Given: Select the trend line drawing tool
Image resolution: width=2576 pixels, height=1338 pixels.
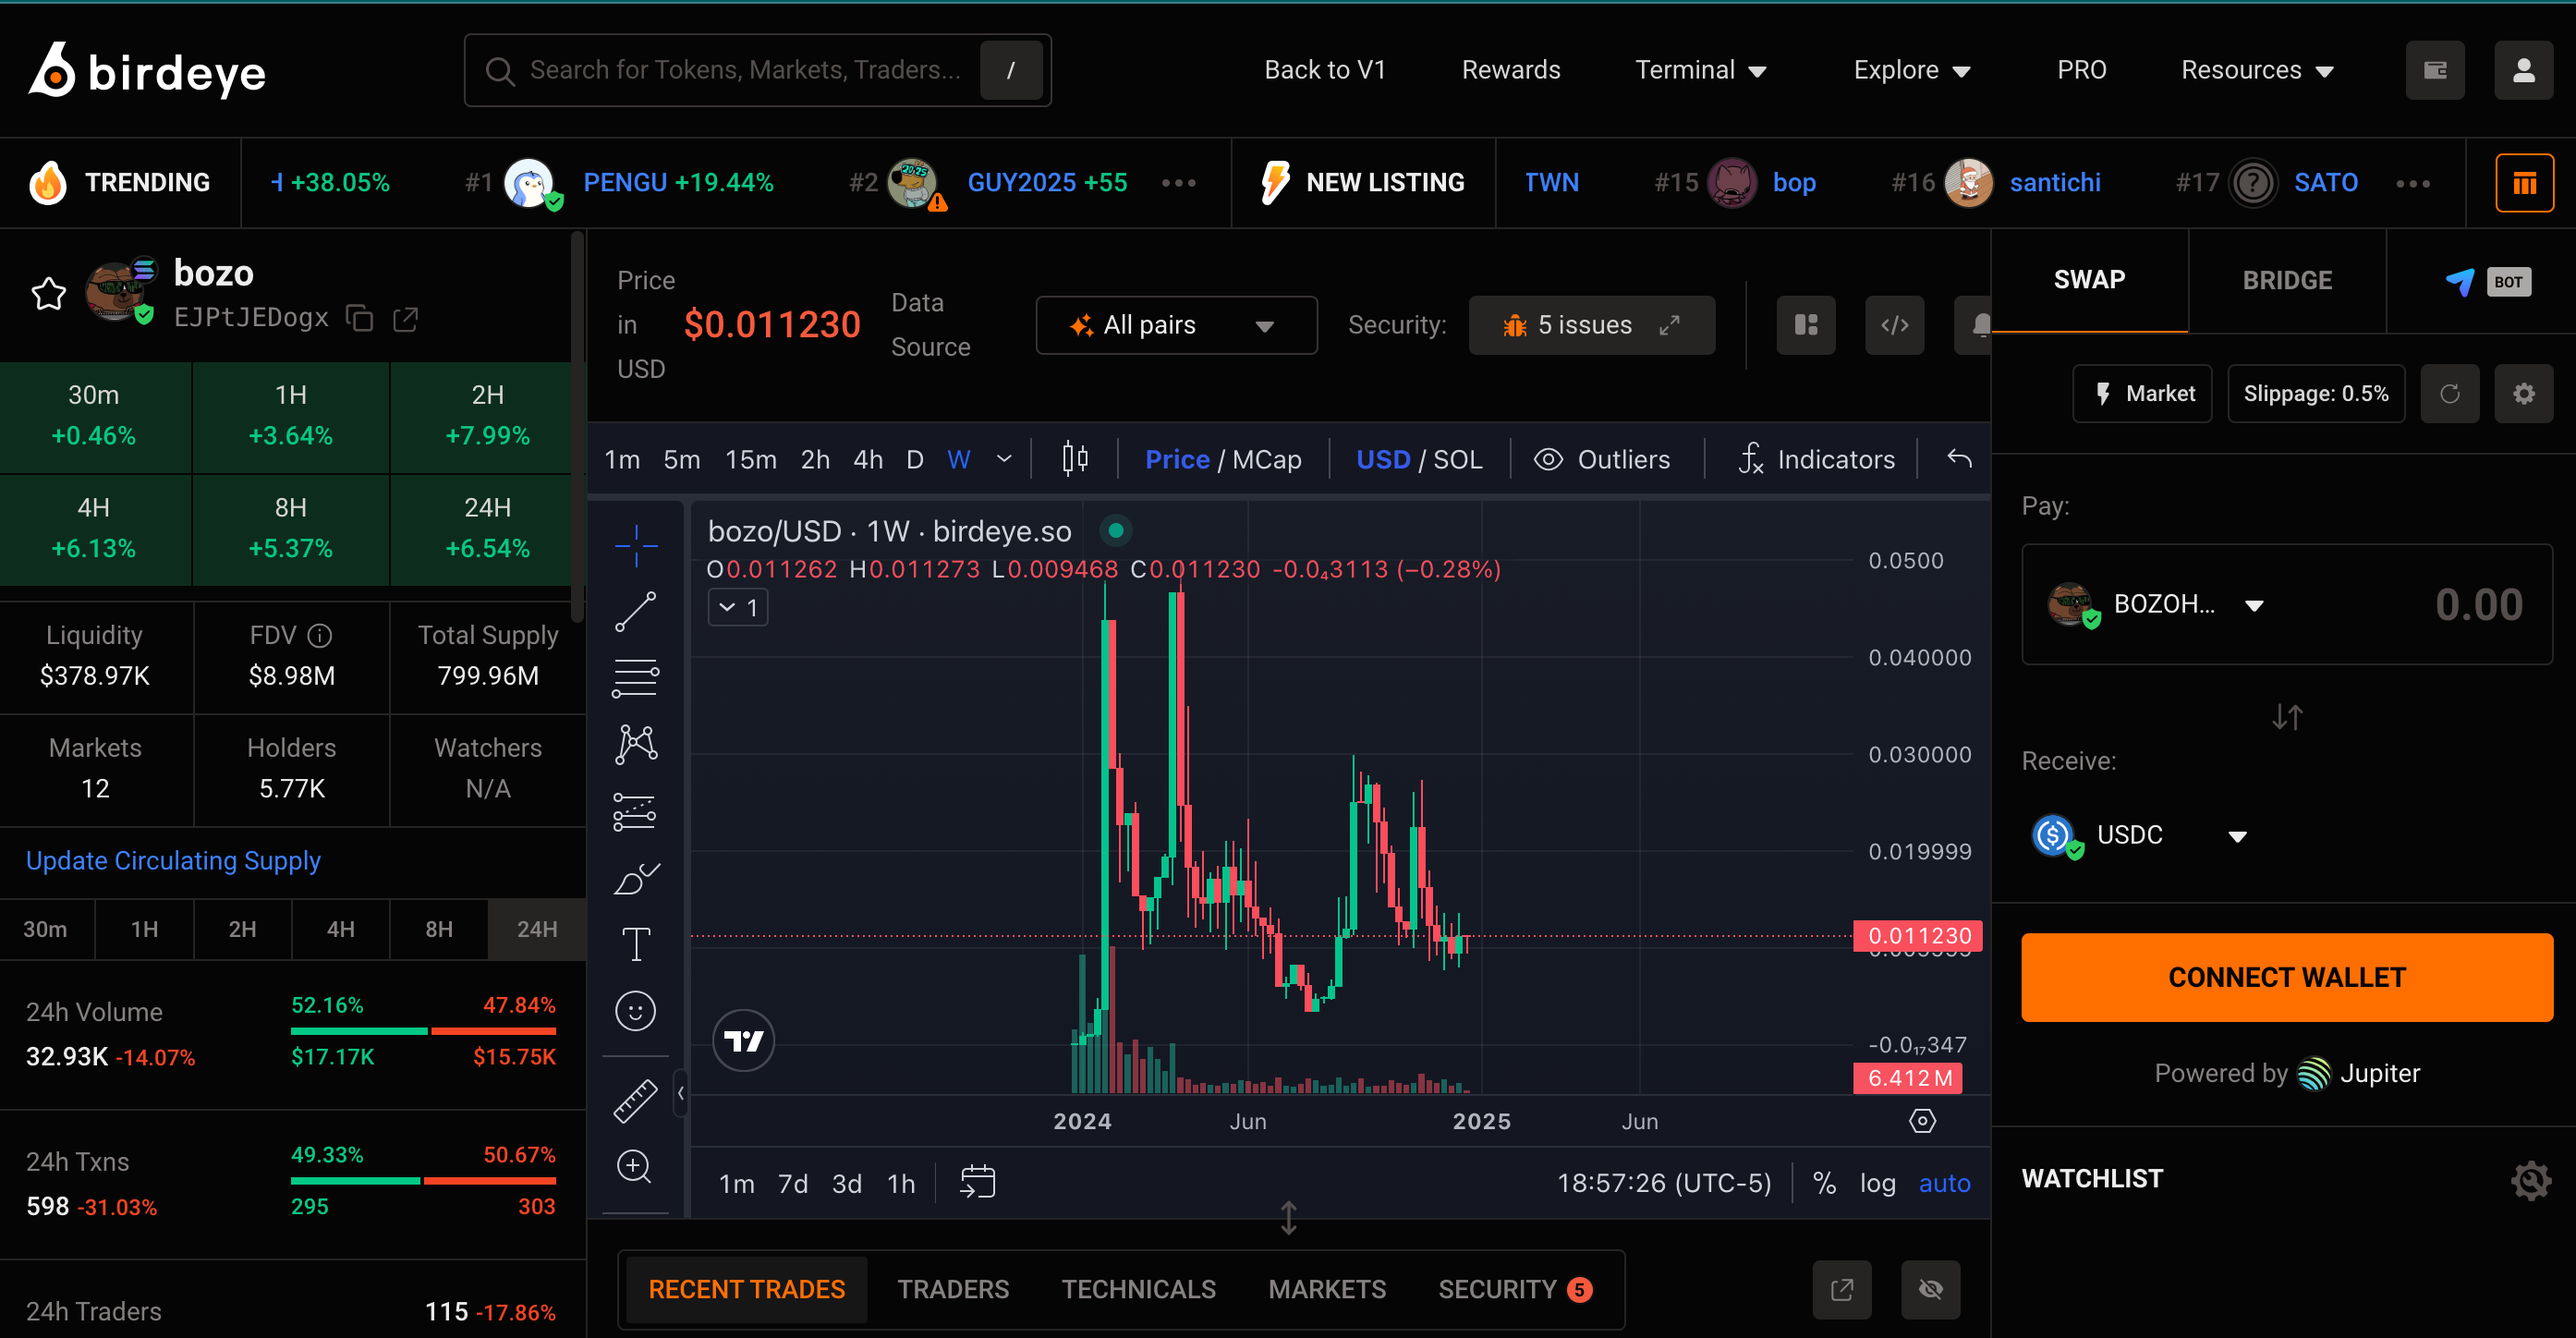Looking at the screenshot, I should point(635,612).
